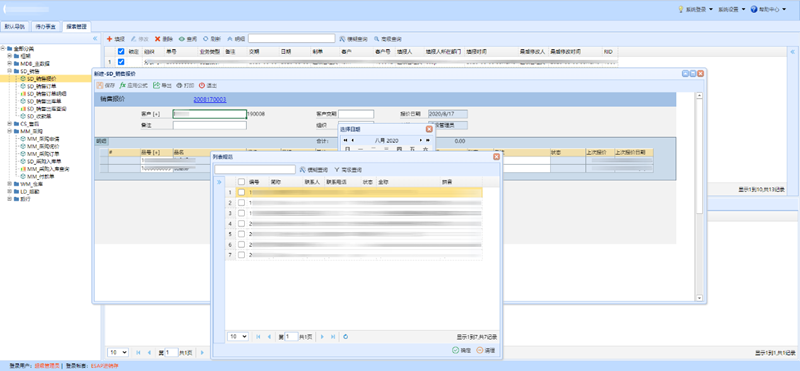Screen dimensions: 800x371
Task: Expand list dialog side panel double-arrow
Action: coord(219,182)
